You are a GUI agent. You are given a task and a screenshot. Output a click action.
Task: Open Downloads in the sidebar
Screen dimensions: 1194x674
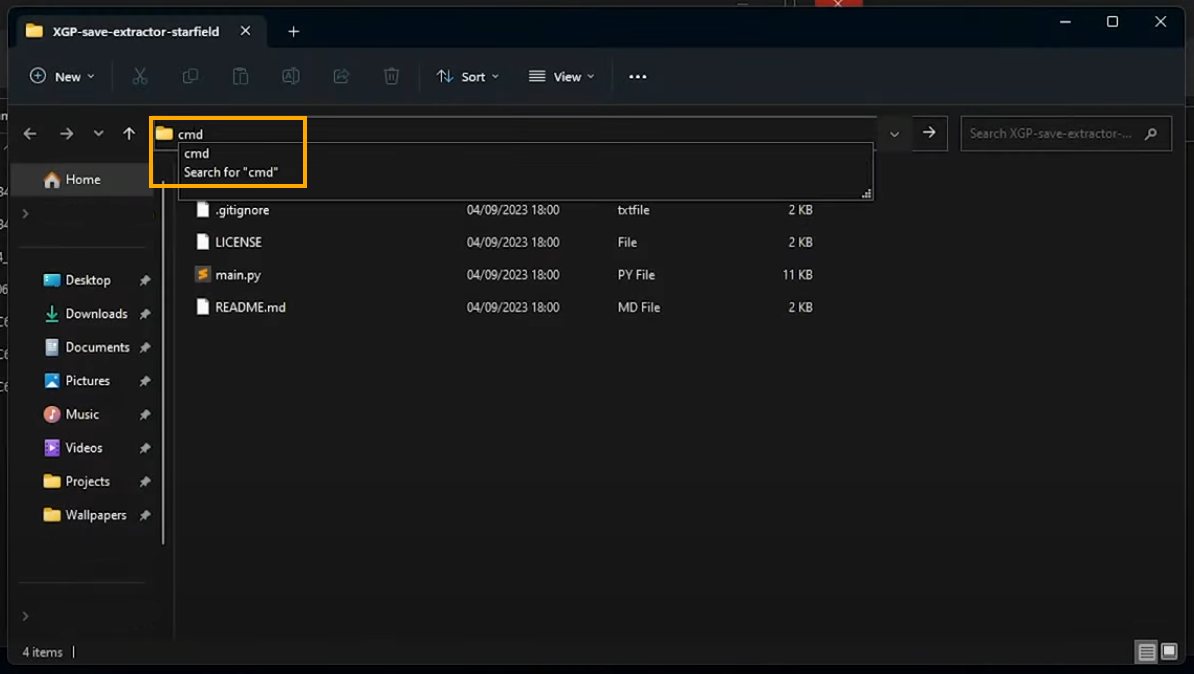(x=96, y=314)
